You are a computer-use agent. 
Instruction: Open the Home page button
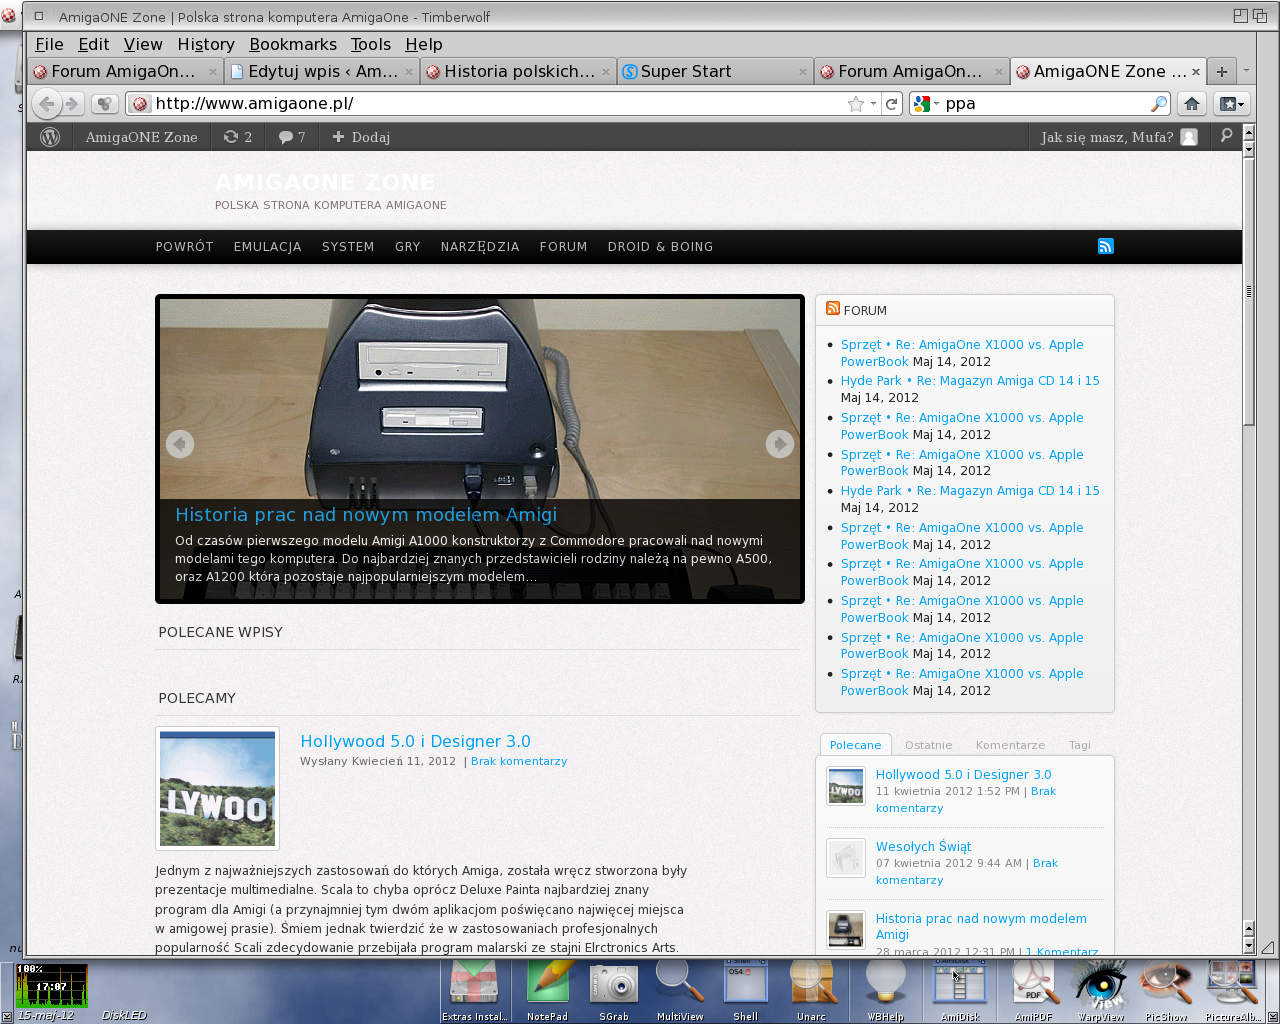(x=1191, y=103)
